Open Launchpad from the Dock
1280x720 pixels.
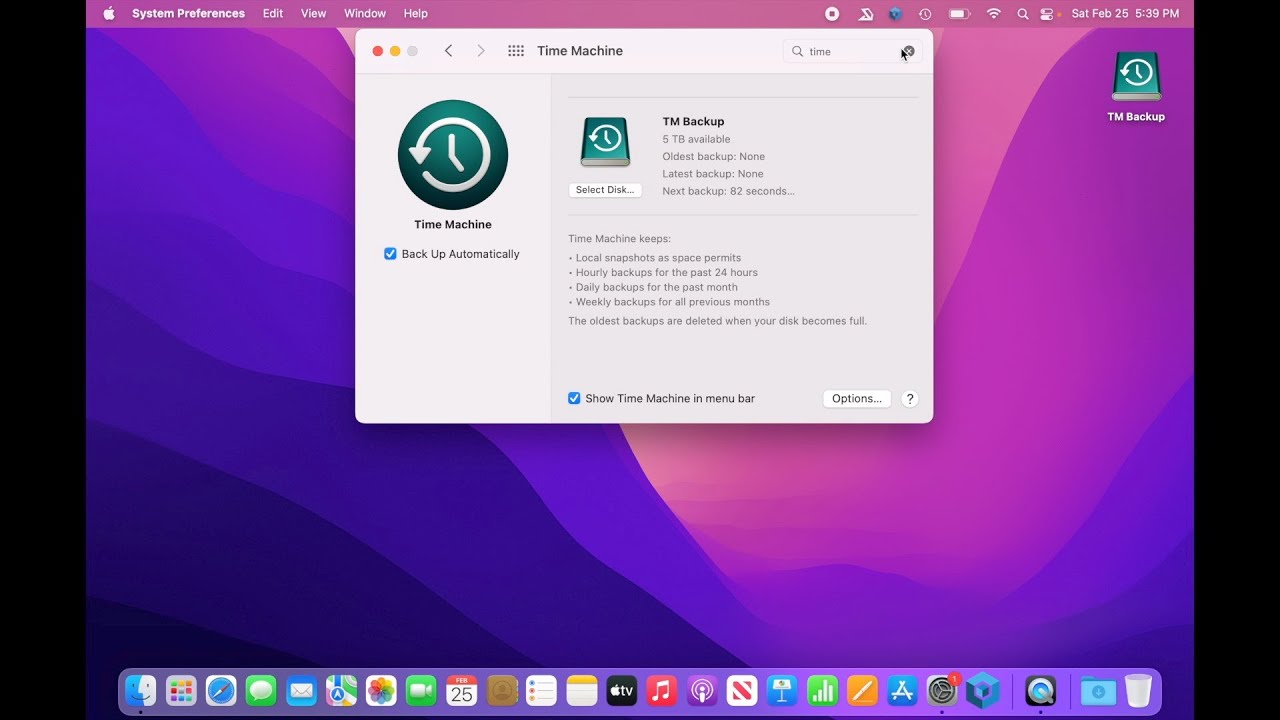pos(181,690)
